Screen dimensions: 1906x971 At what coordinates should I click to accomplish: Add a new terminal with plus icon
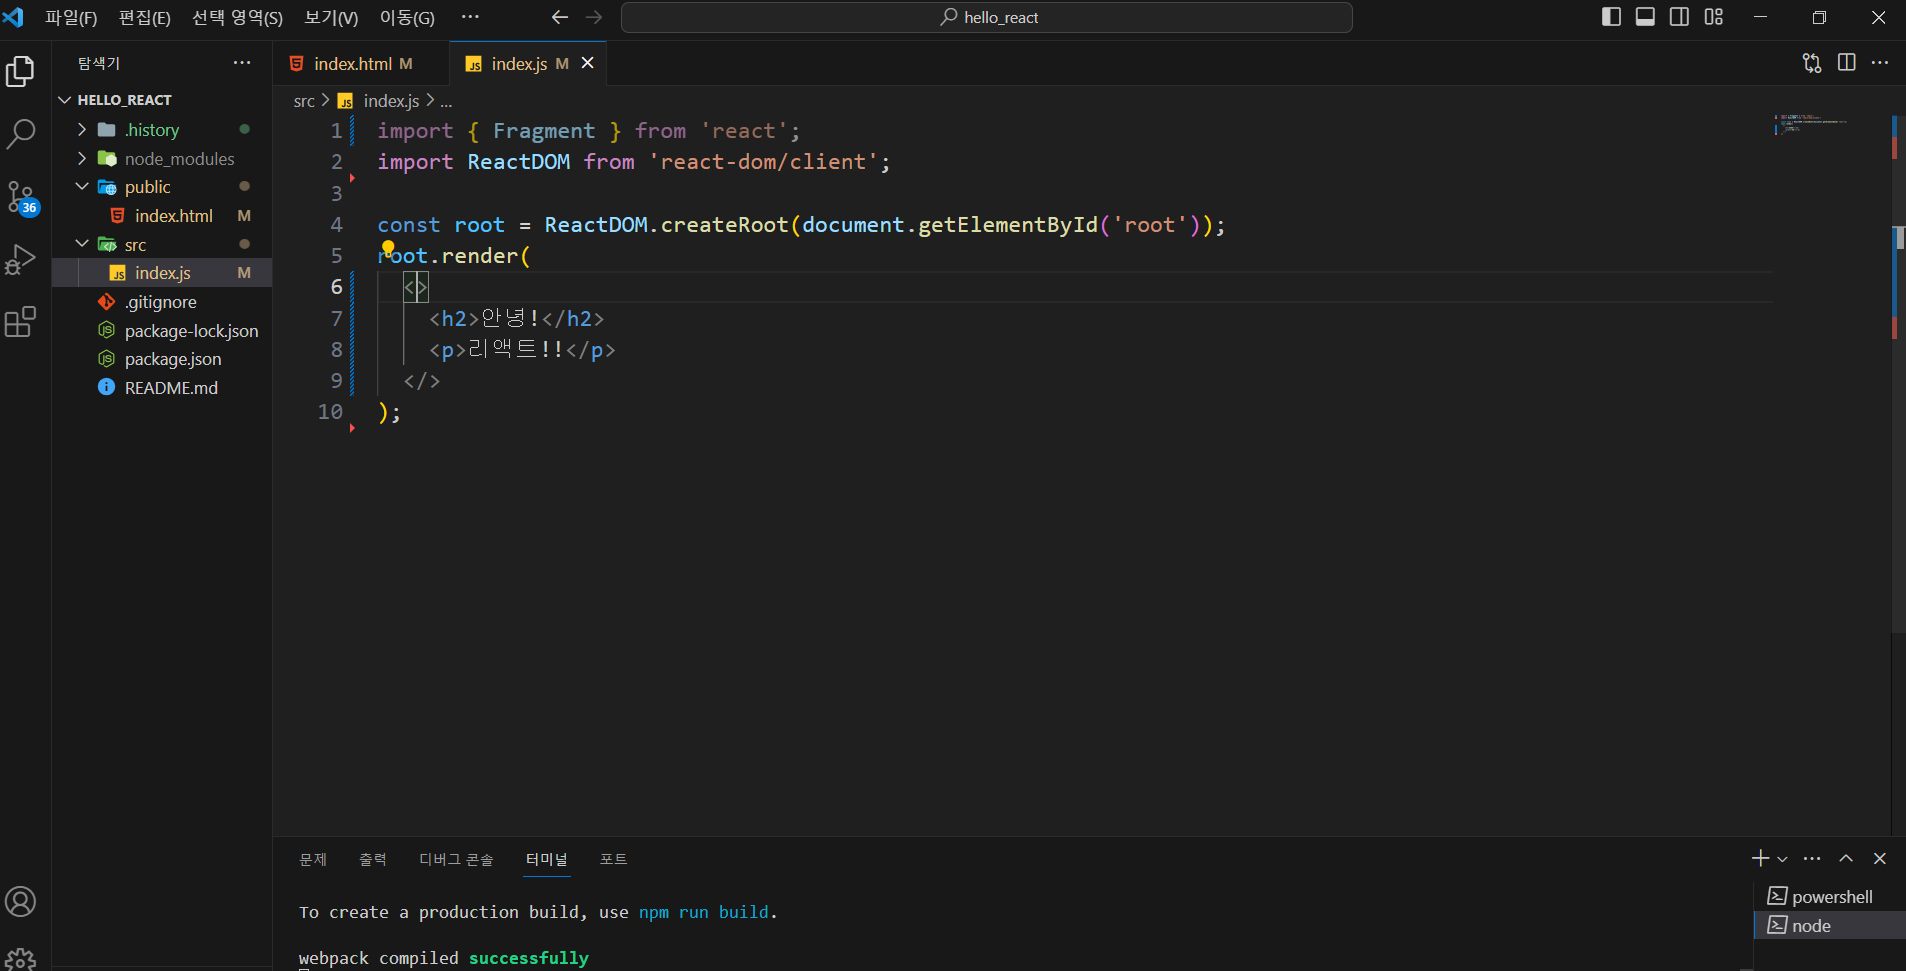pyautogui.click(x=1760, y=859)
